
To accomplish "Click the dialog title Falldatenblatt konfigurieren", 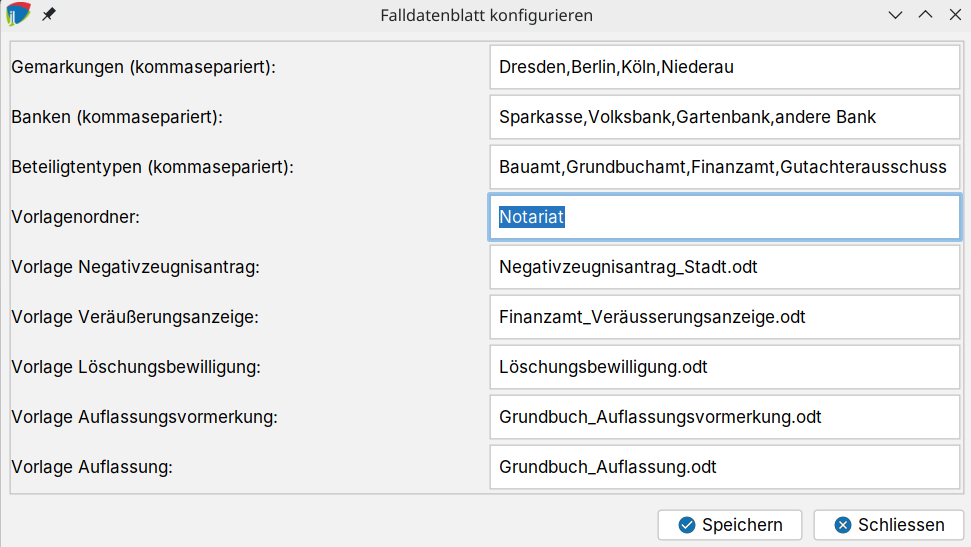I will [x=486, y=15].
